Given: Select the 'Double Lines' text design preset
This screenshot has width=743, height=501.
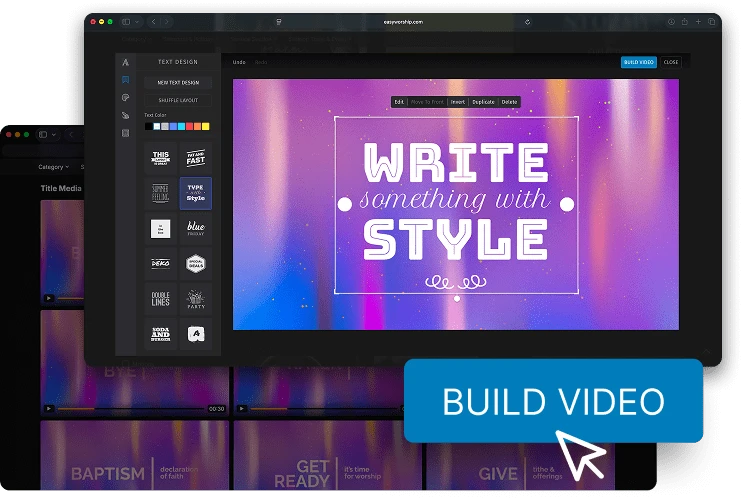Looking at the screenshot, I should tap(161, 299).
